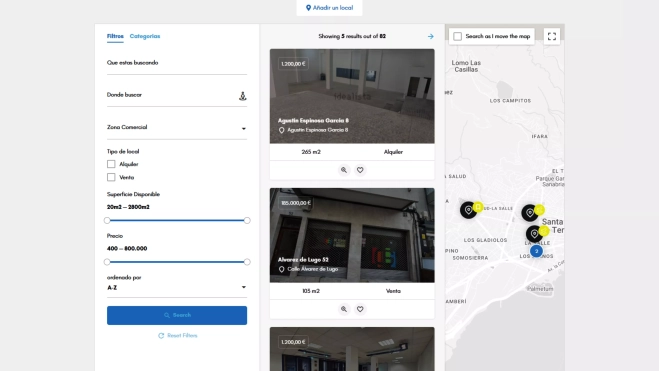Click the Precio slider minimum handle
The image size is (659, 371).
pos(107,262)
